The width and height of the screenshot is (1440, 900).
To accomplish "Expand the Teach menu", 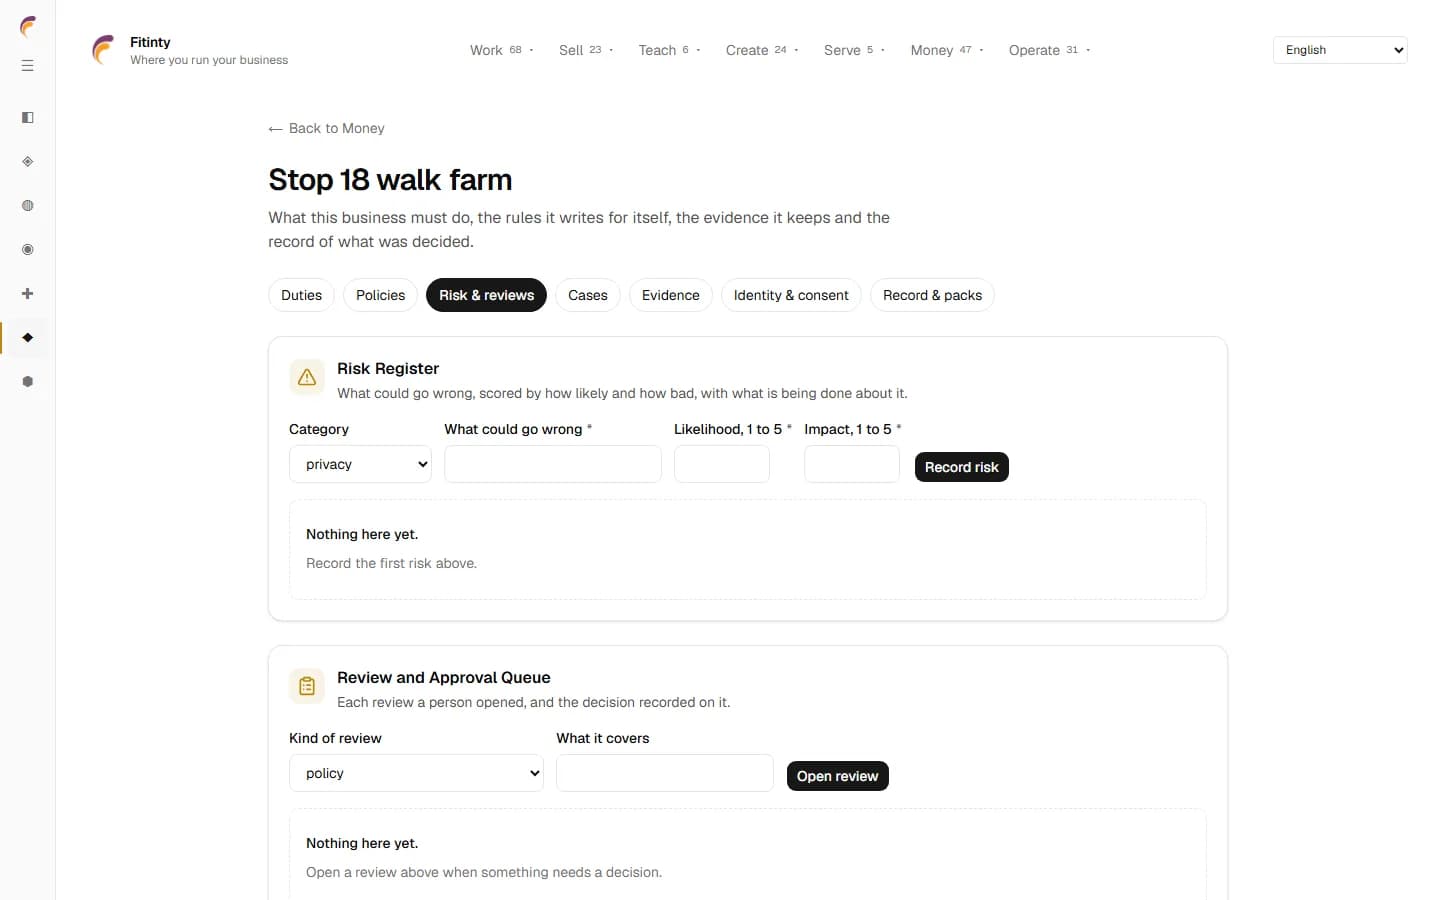I will pos(669,50).
